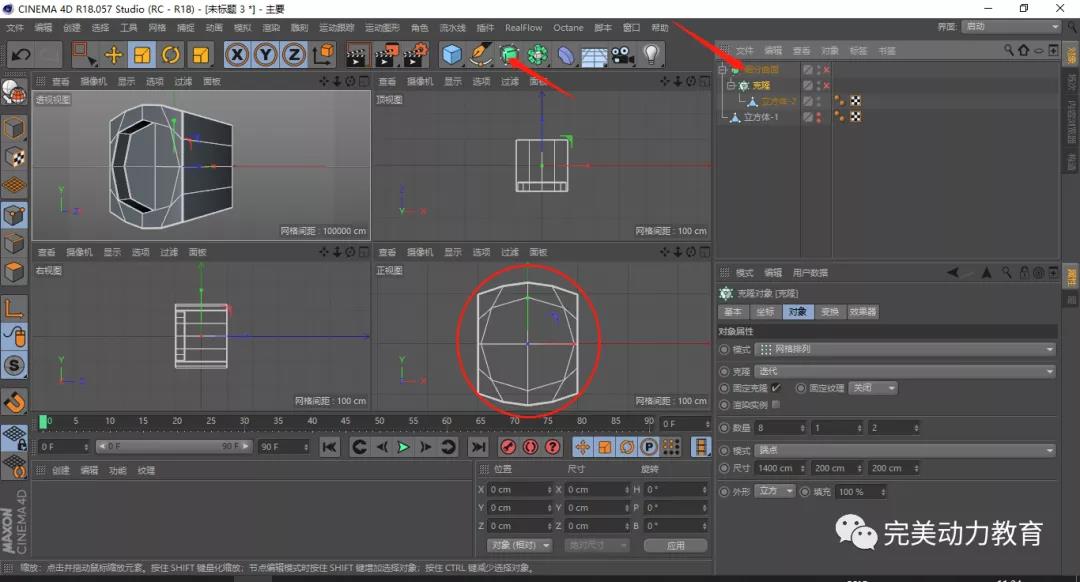
Task: Toggle layer visibility box for 立方体-1
Action: pos(808,117)
